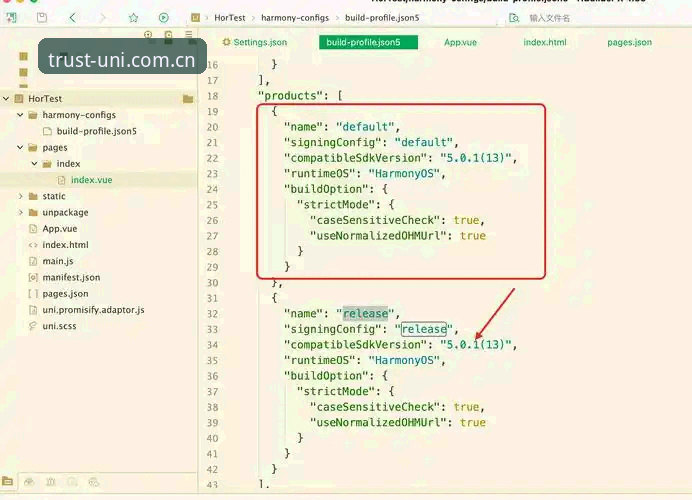Go forward with the right arrow icon
Viewport: 692px width, 500px height.
point(103,18)
